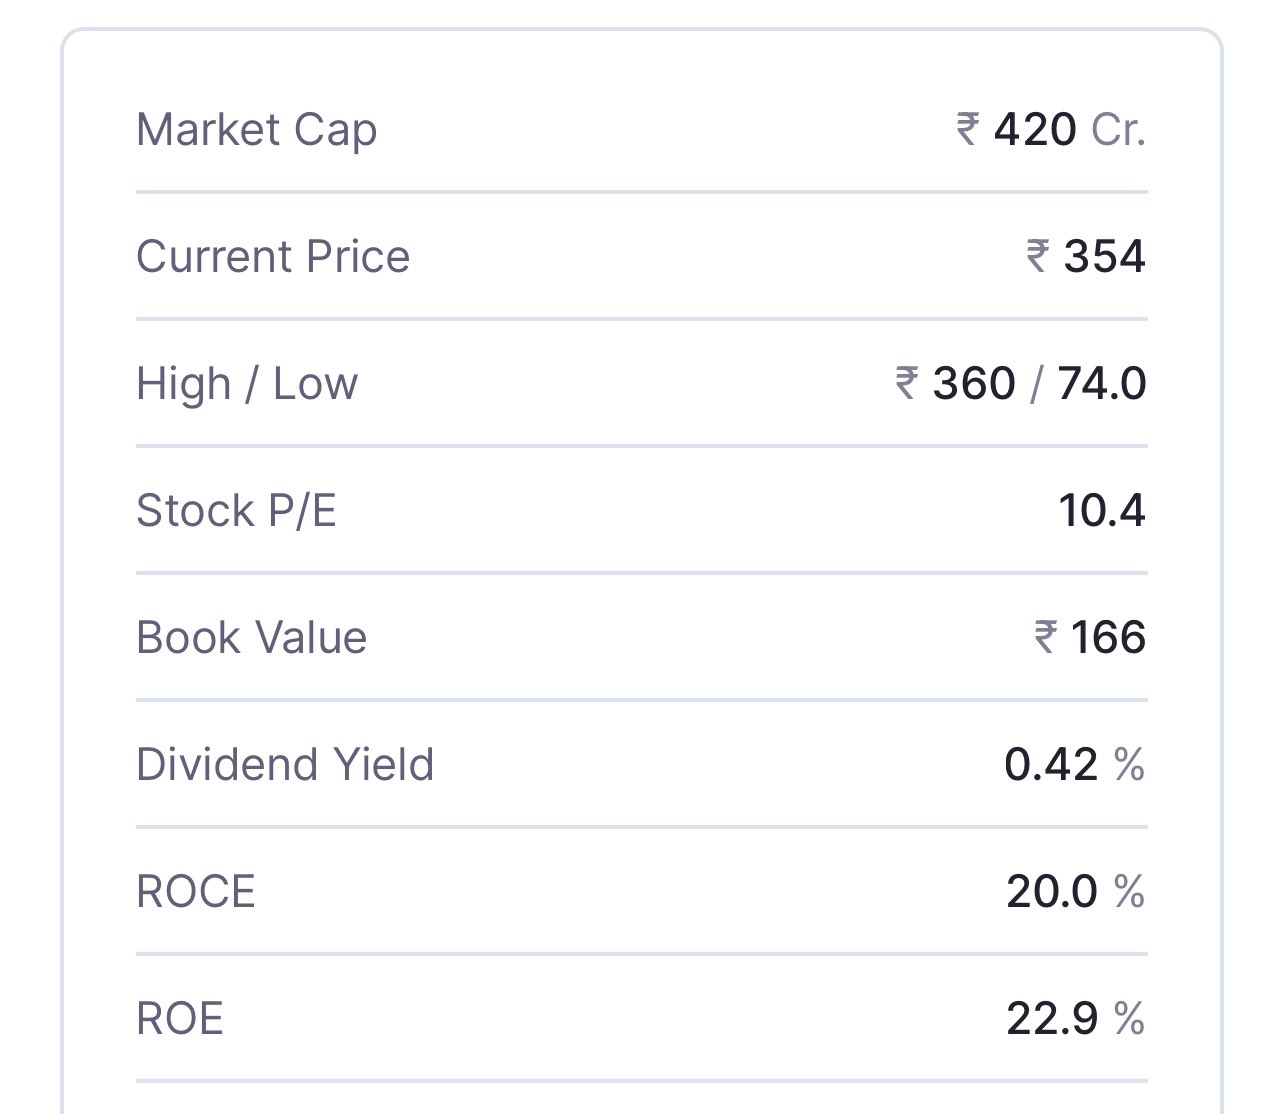
Task: Select the ROE value 22.9
Action: 1052,1019
